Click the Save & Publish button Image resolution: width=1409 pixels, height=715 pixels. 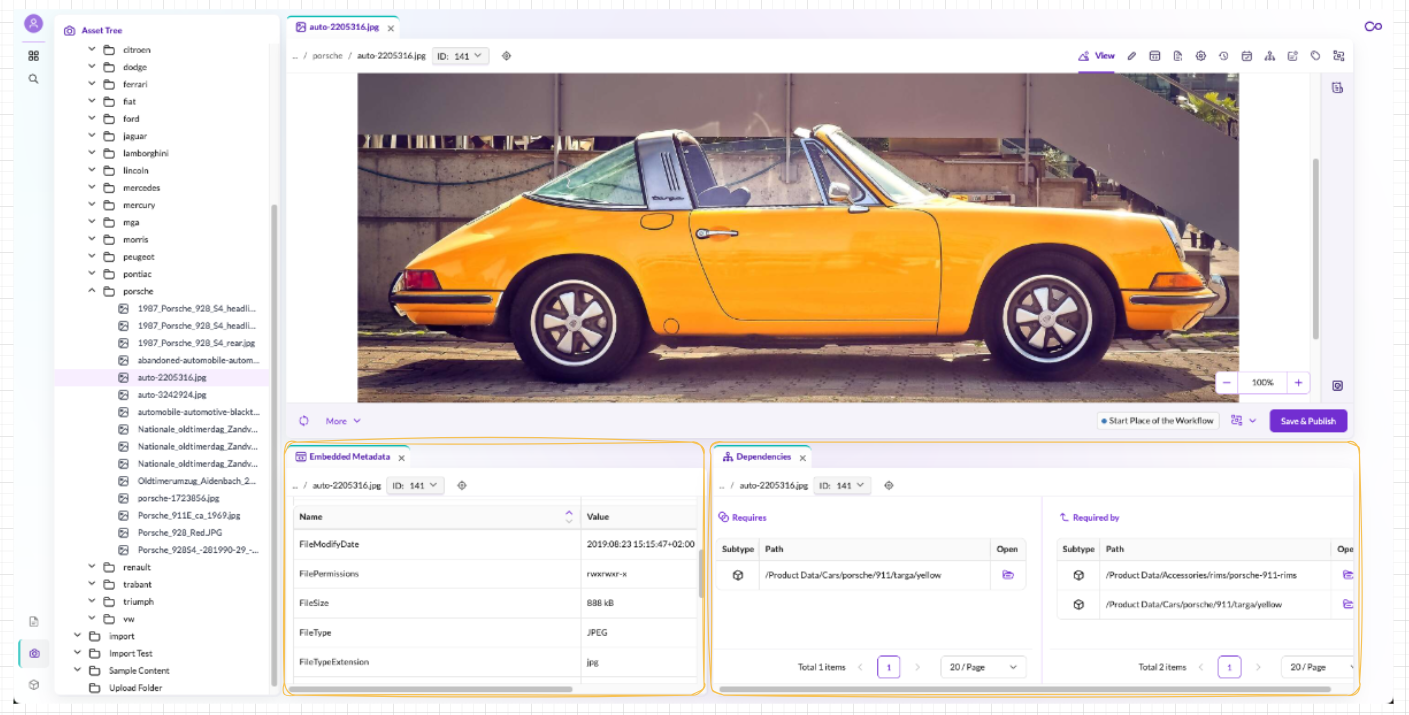click(1308, 421)
